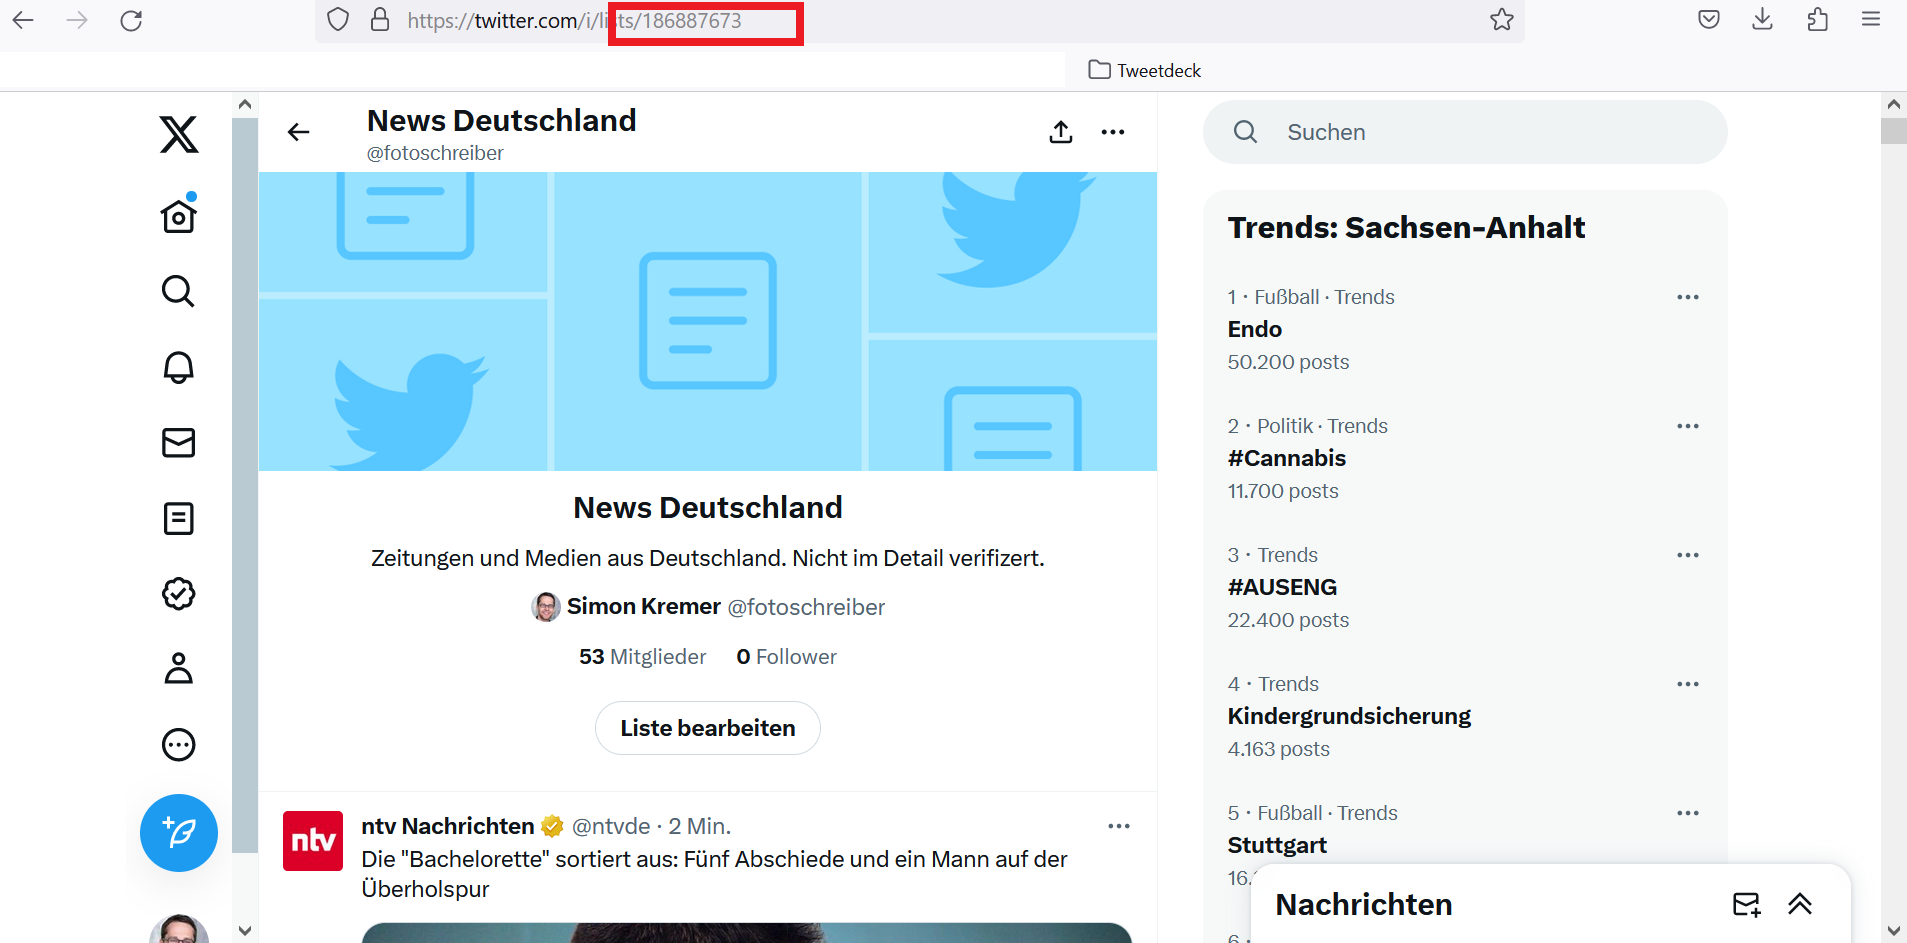Save page to Pocket

(1709, 20)
